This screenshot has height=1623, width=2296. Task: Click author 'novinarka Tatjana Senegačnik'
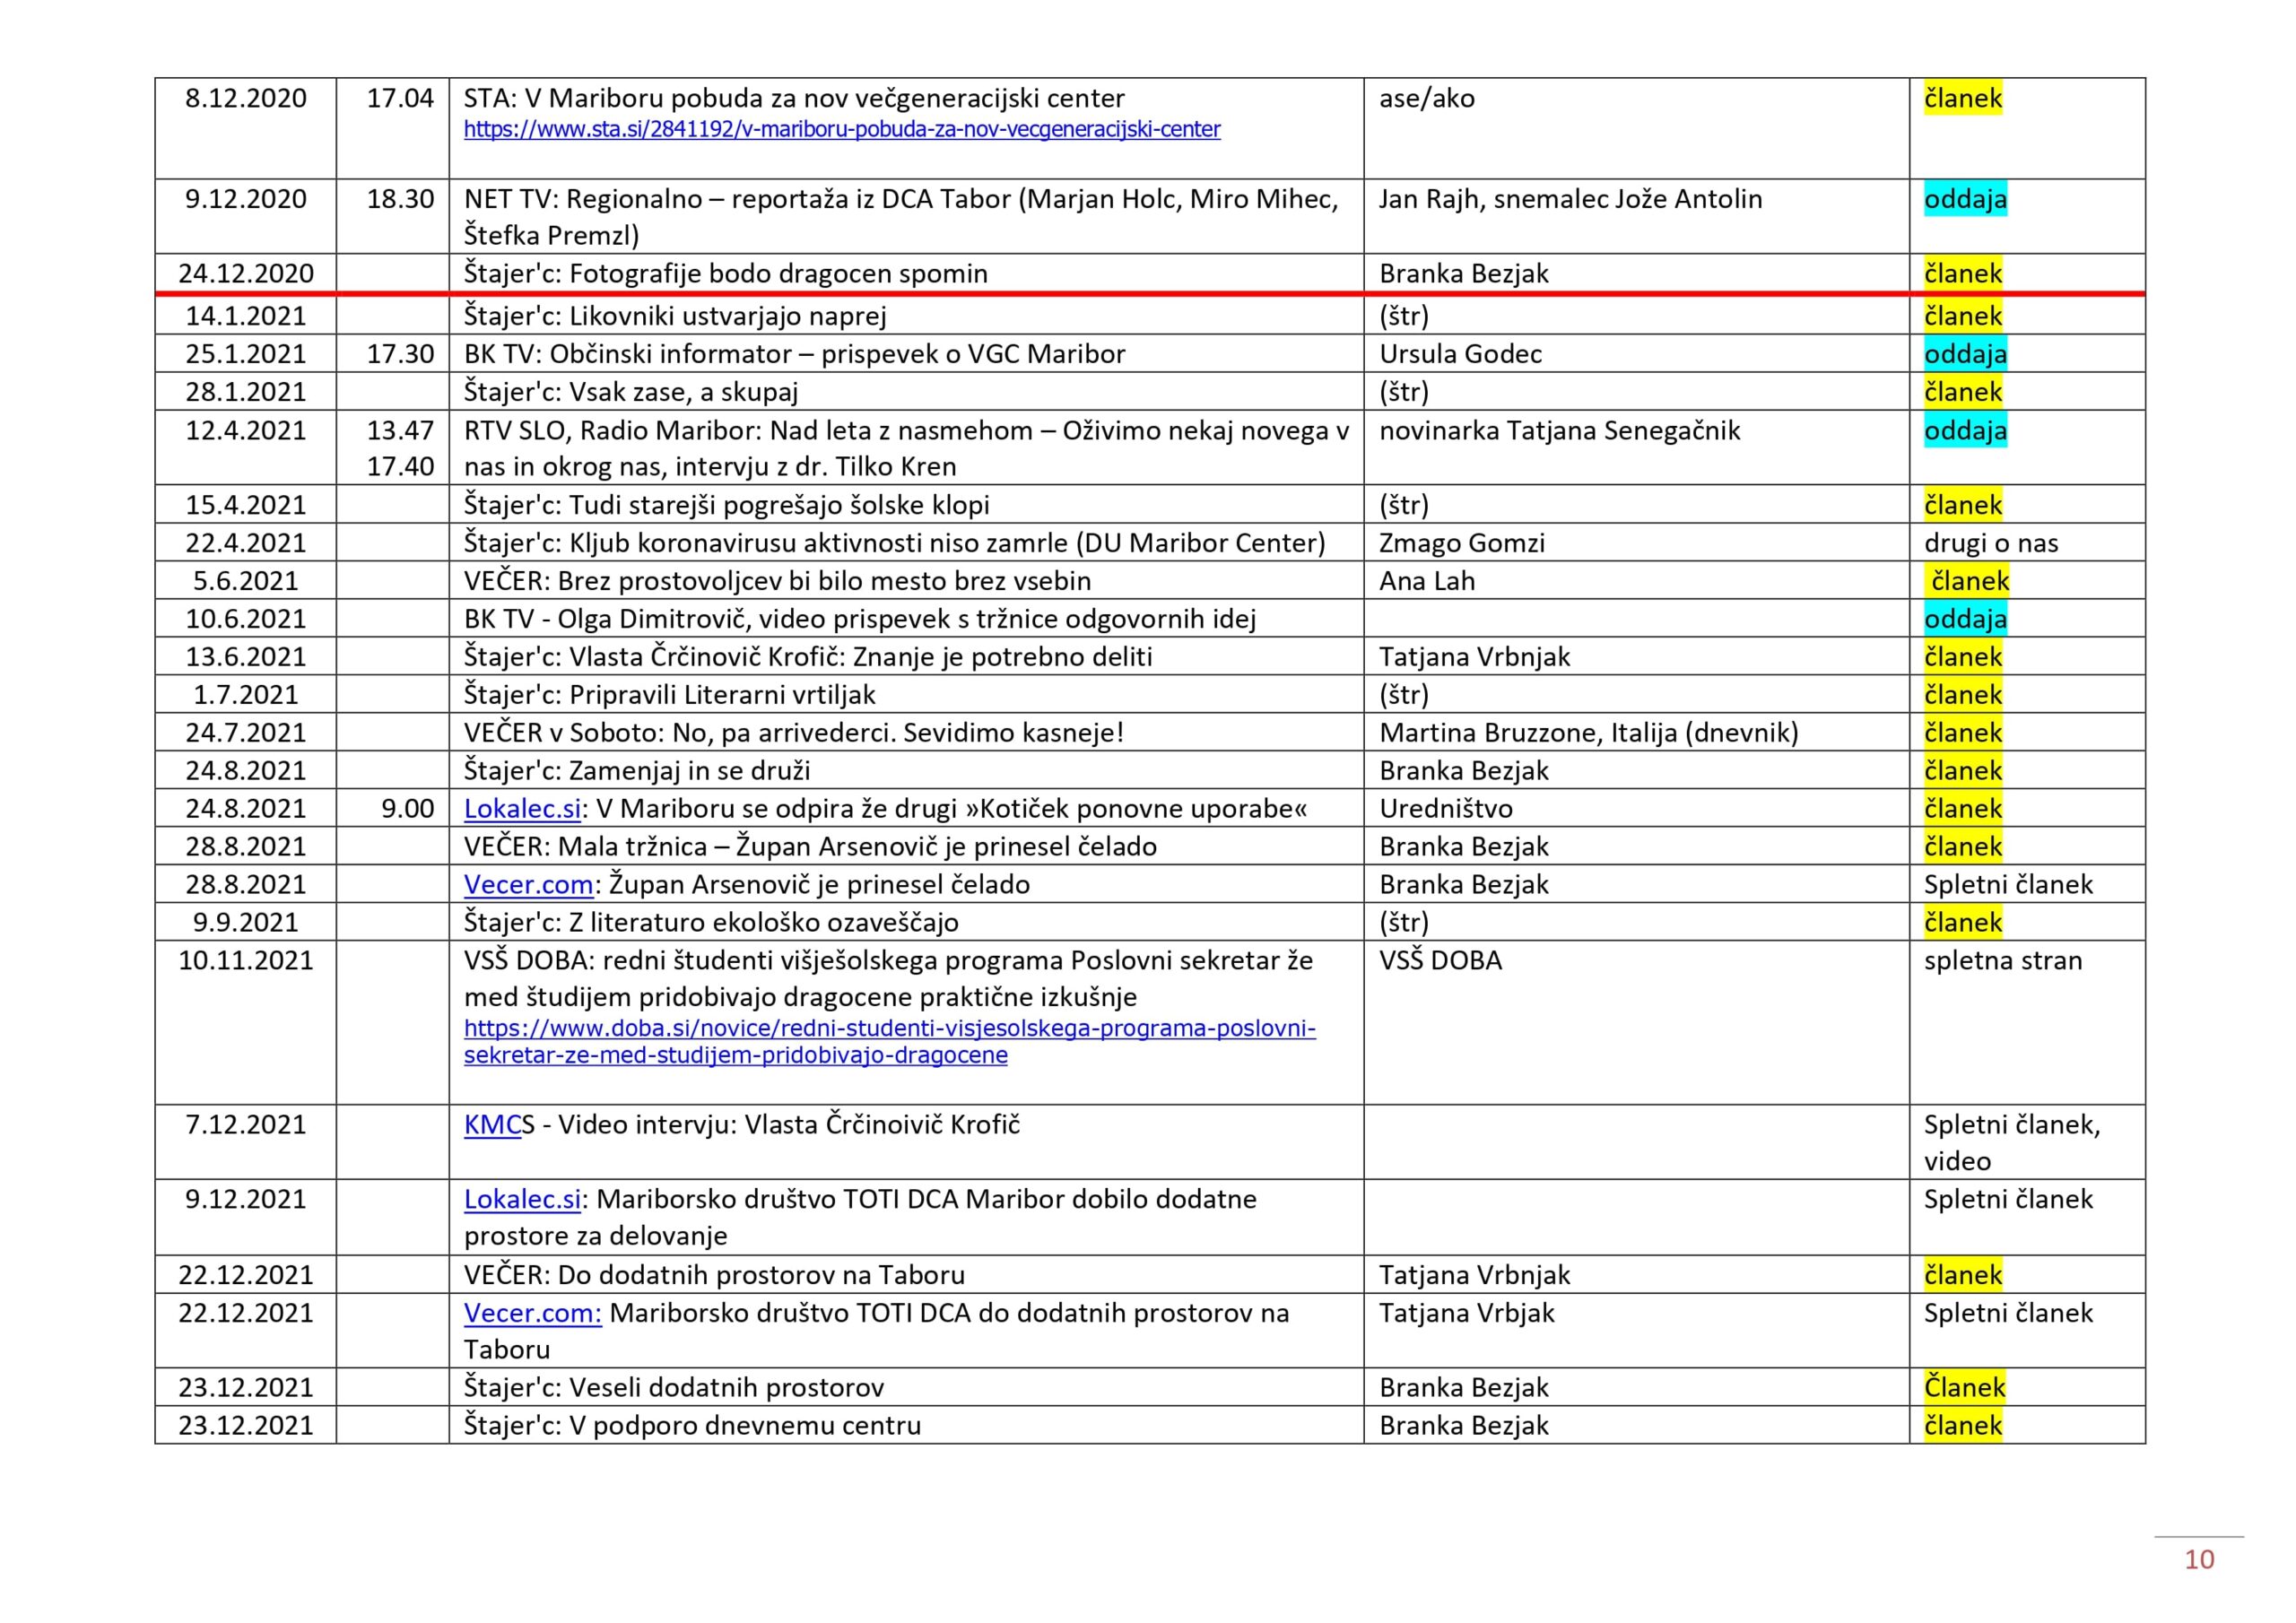[1558, 431]
